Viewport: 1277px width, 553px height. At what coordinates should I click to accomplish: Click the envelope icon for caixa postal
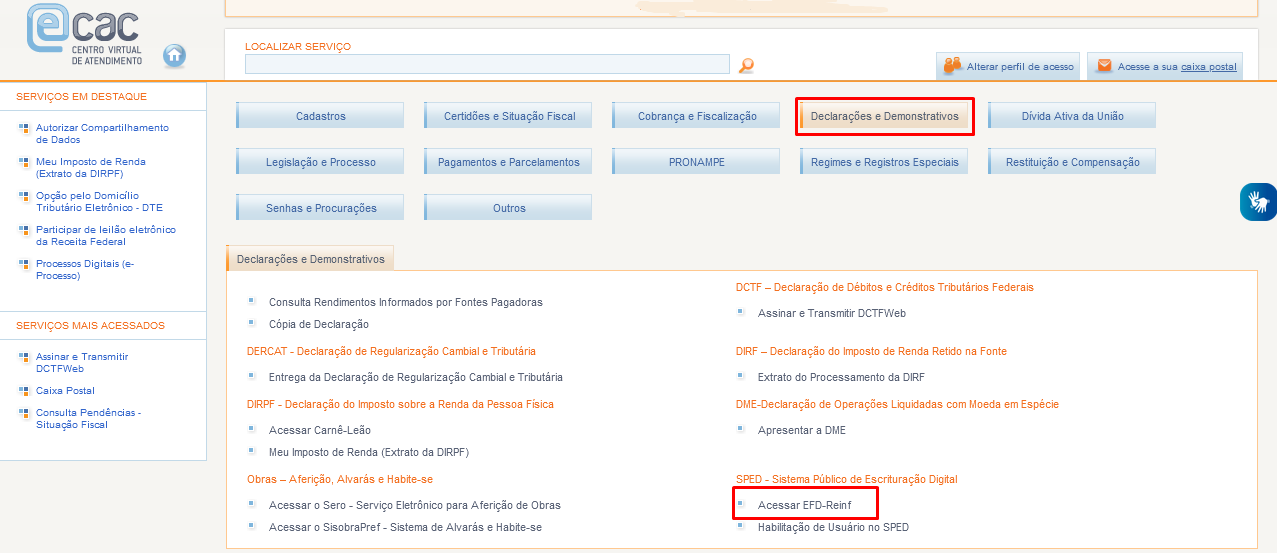click(x=1104, y=66)
